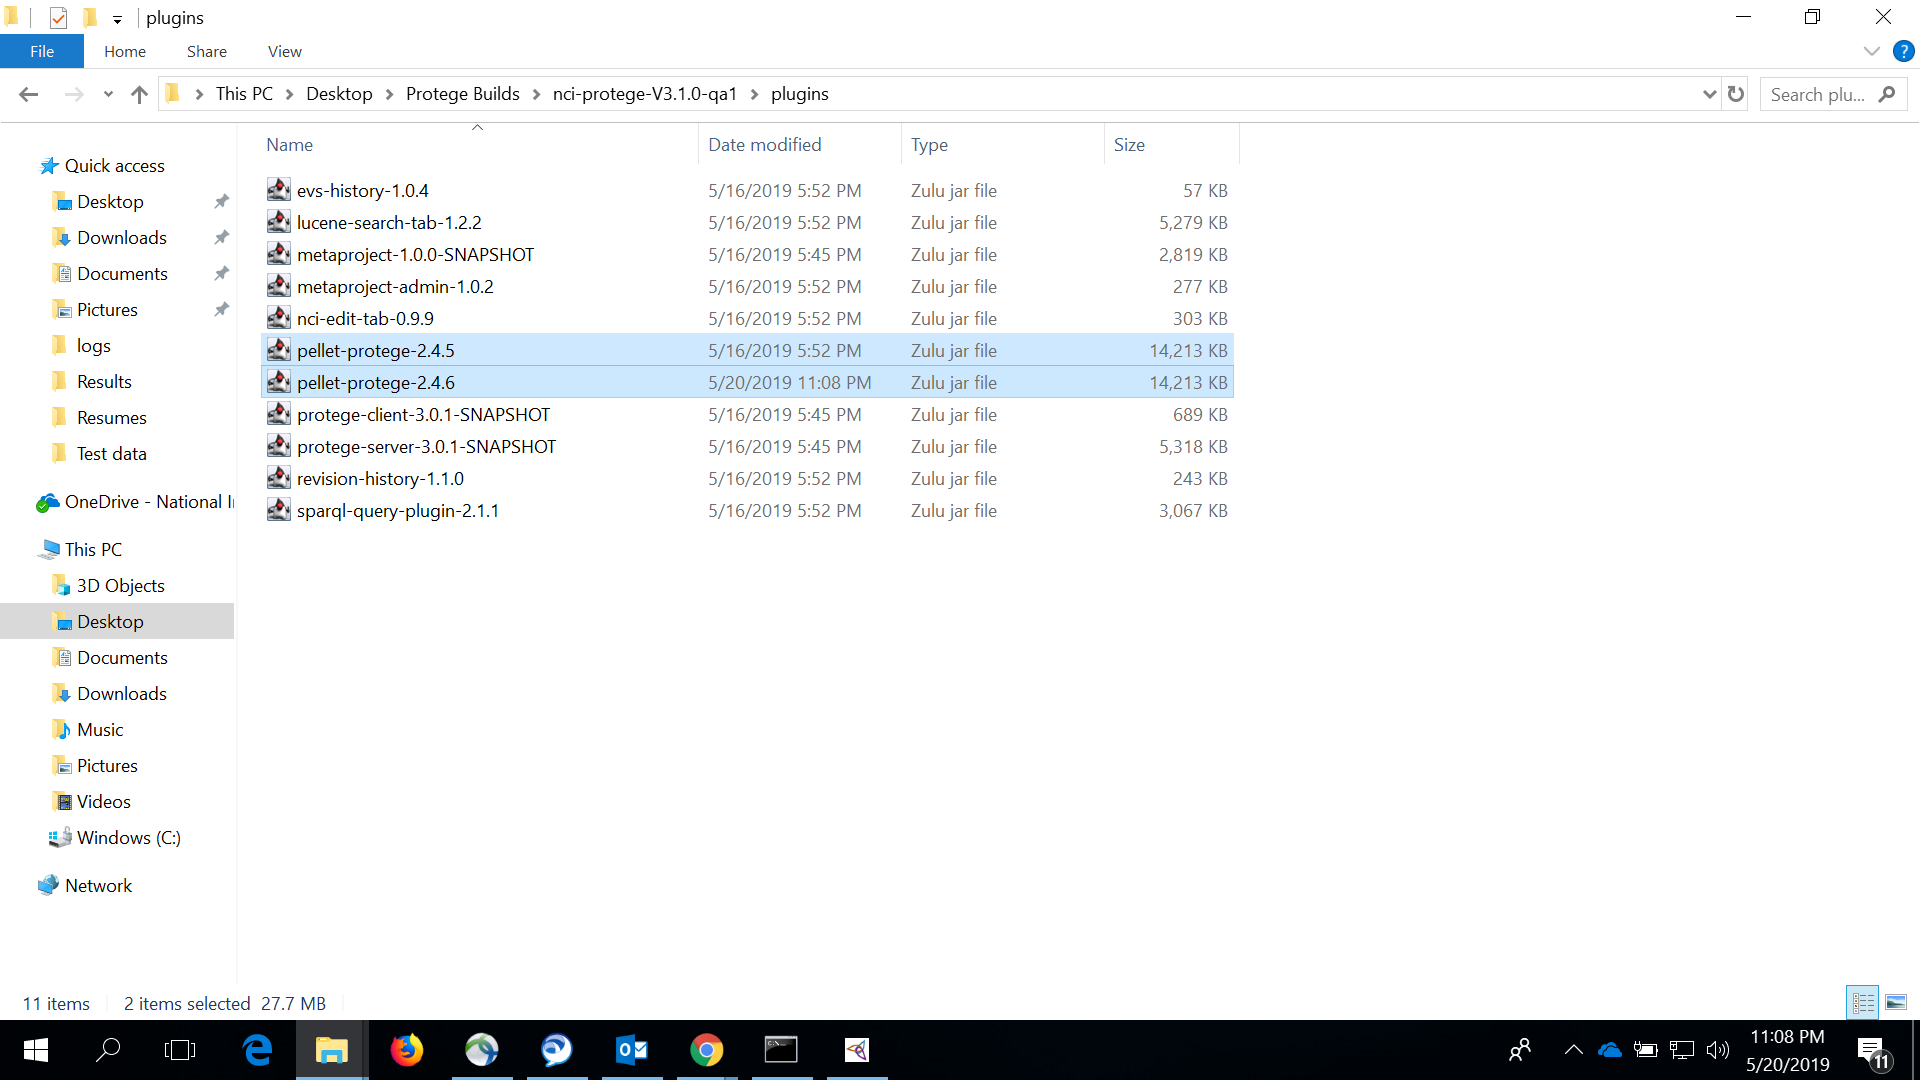Click the jar icon of evs-history-1.0.4
Image resolution: width=1920 pixels, height=1080 pixels.
[x=279, y=190]
